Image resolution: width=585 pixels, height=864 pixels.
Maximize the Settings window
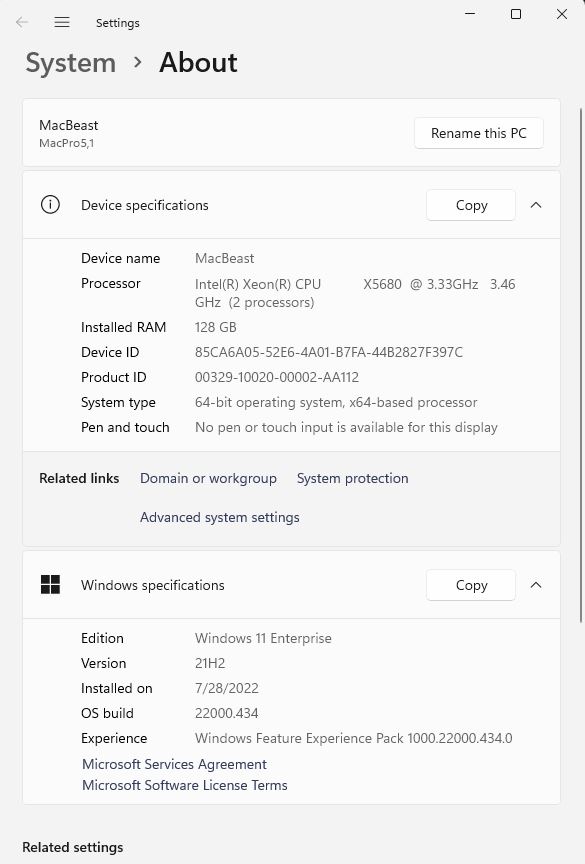pos(516,14)
